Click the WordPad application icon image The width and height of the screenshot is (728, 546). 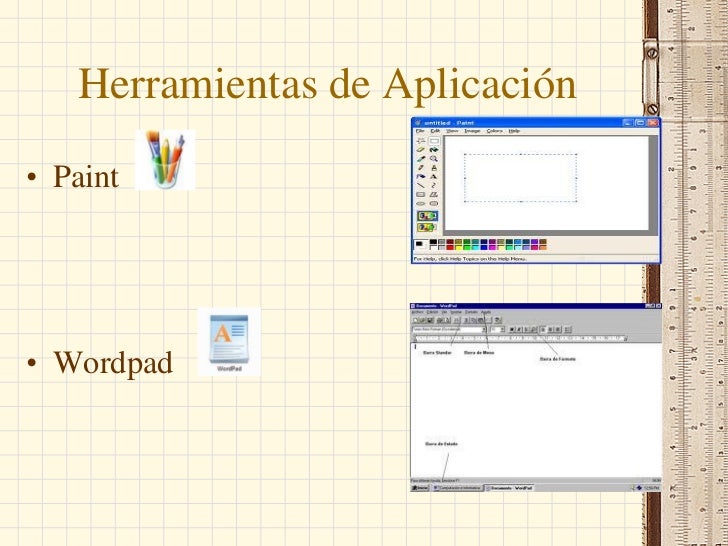(229, 342)
